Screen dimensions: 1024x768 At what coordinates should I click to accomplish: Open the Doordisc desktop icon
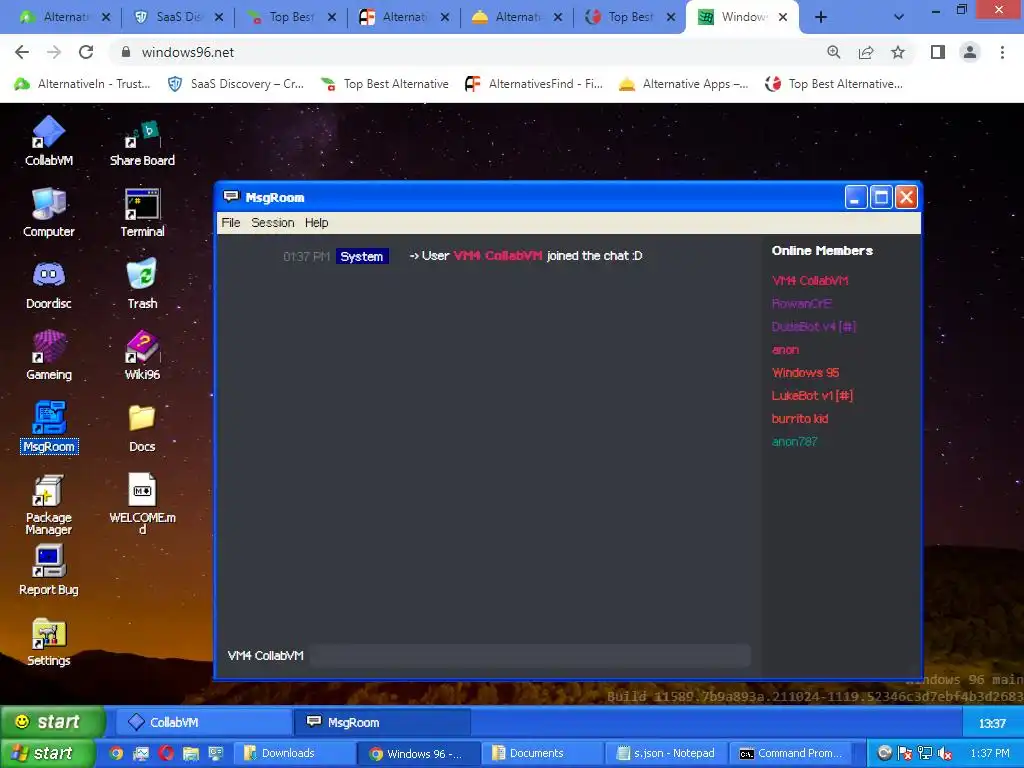point(48,285)
